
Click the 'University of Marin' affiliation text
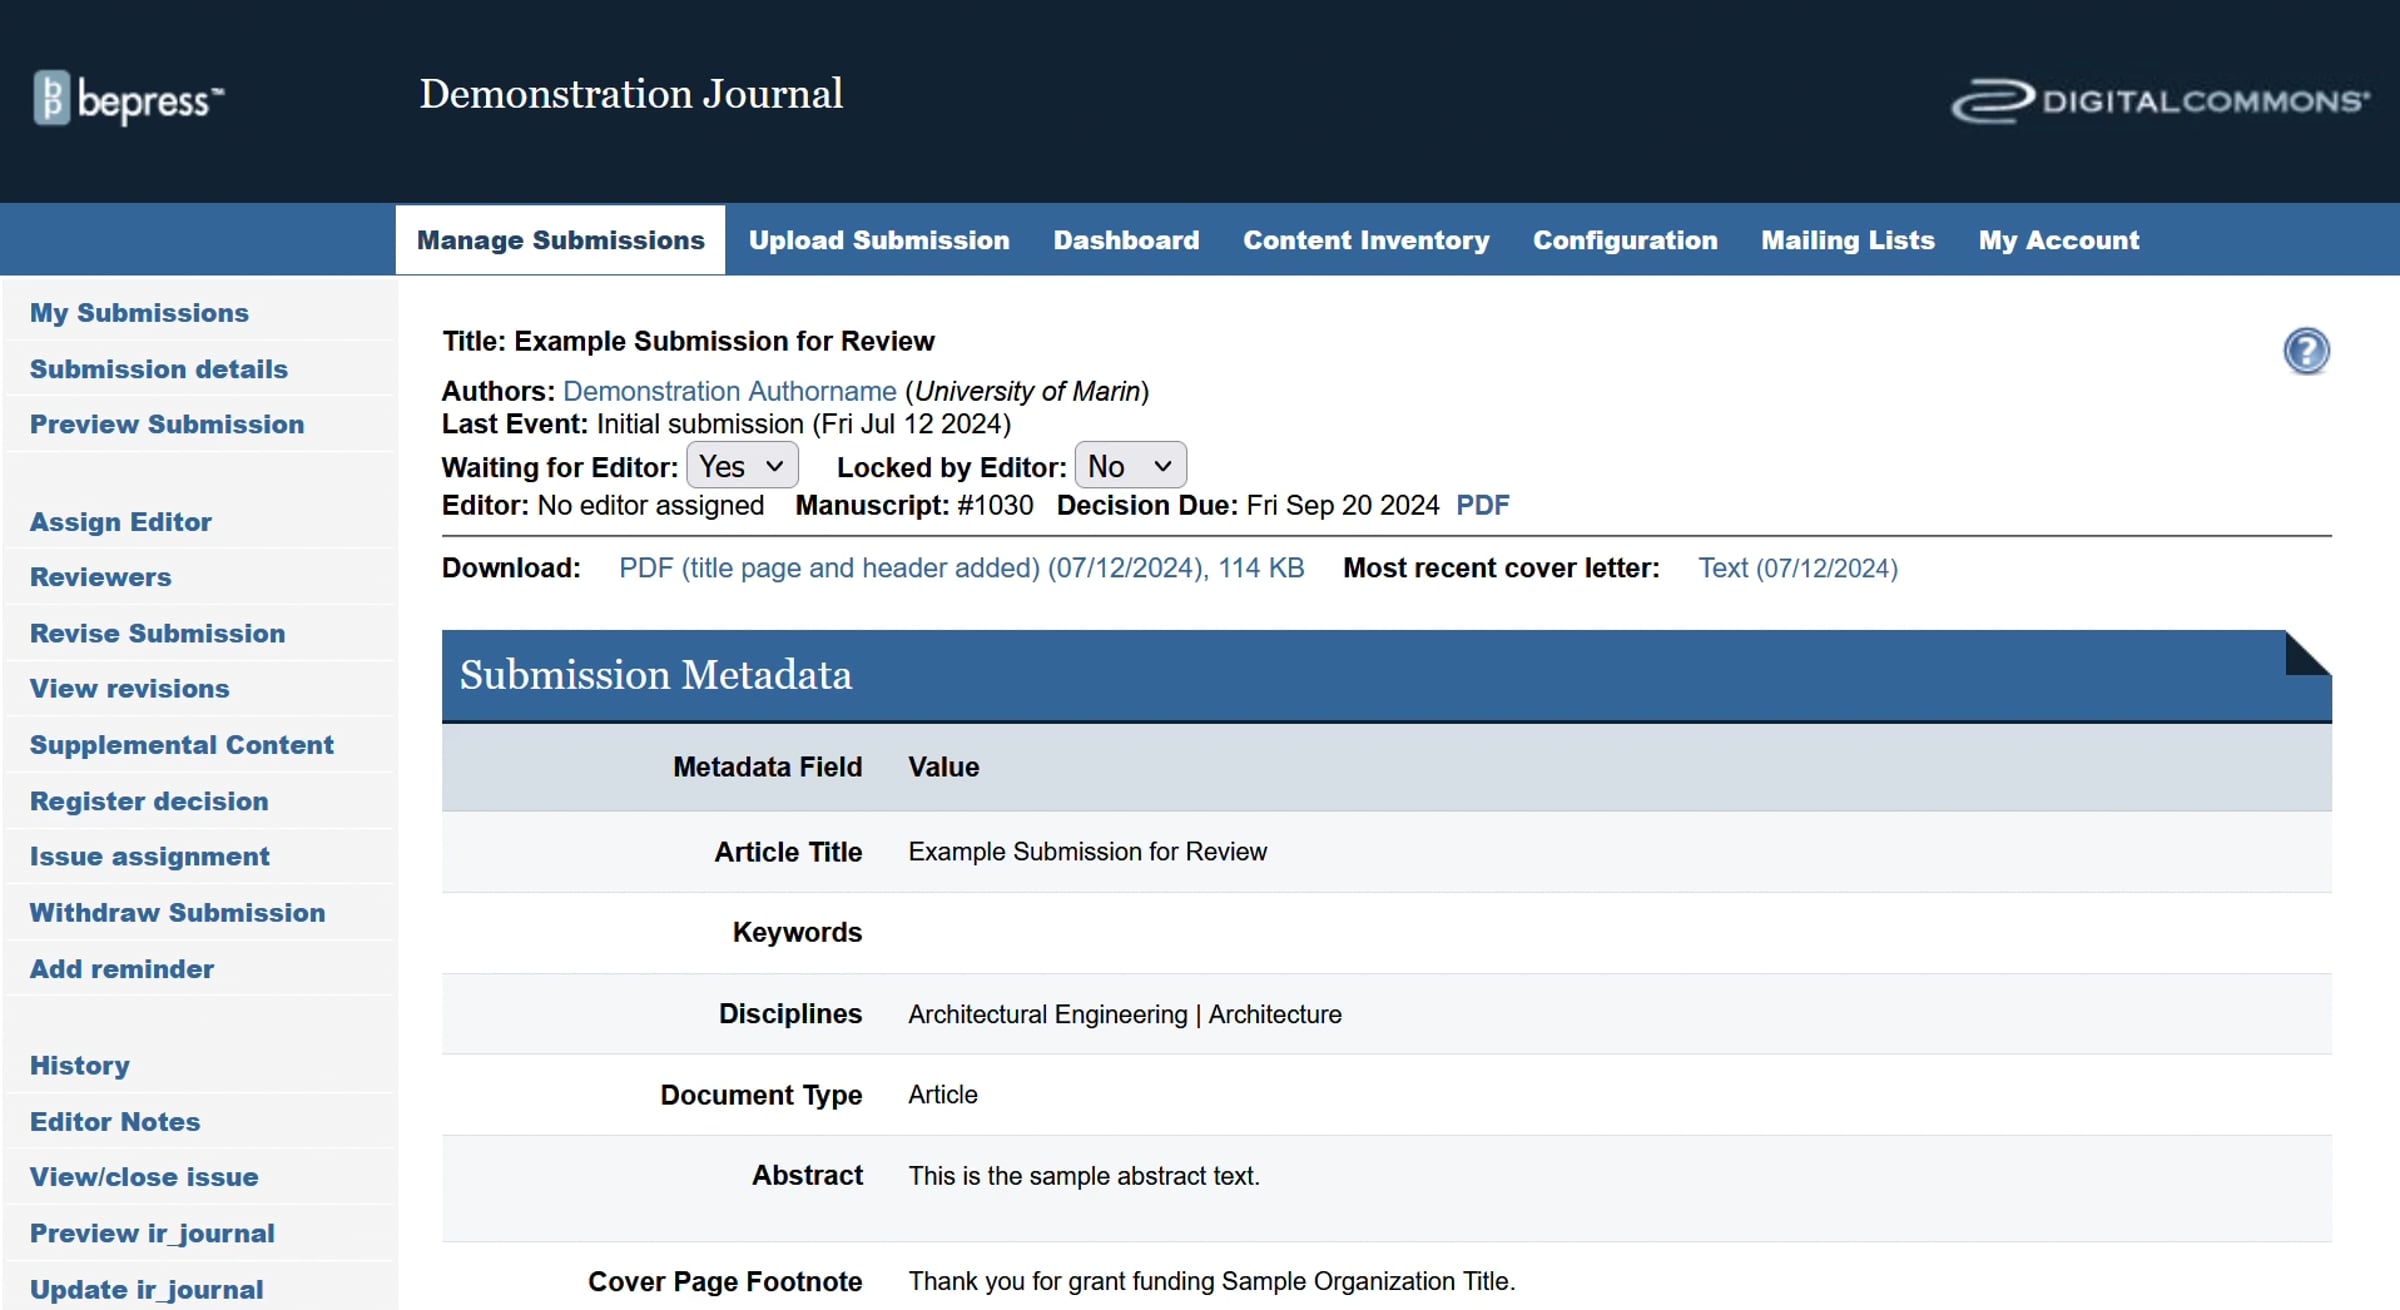point(1027,391)
